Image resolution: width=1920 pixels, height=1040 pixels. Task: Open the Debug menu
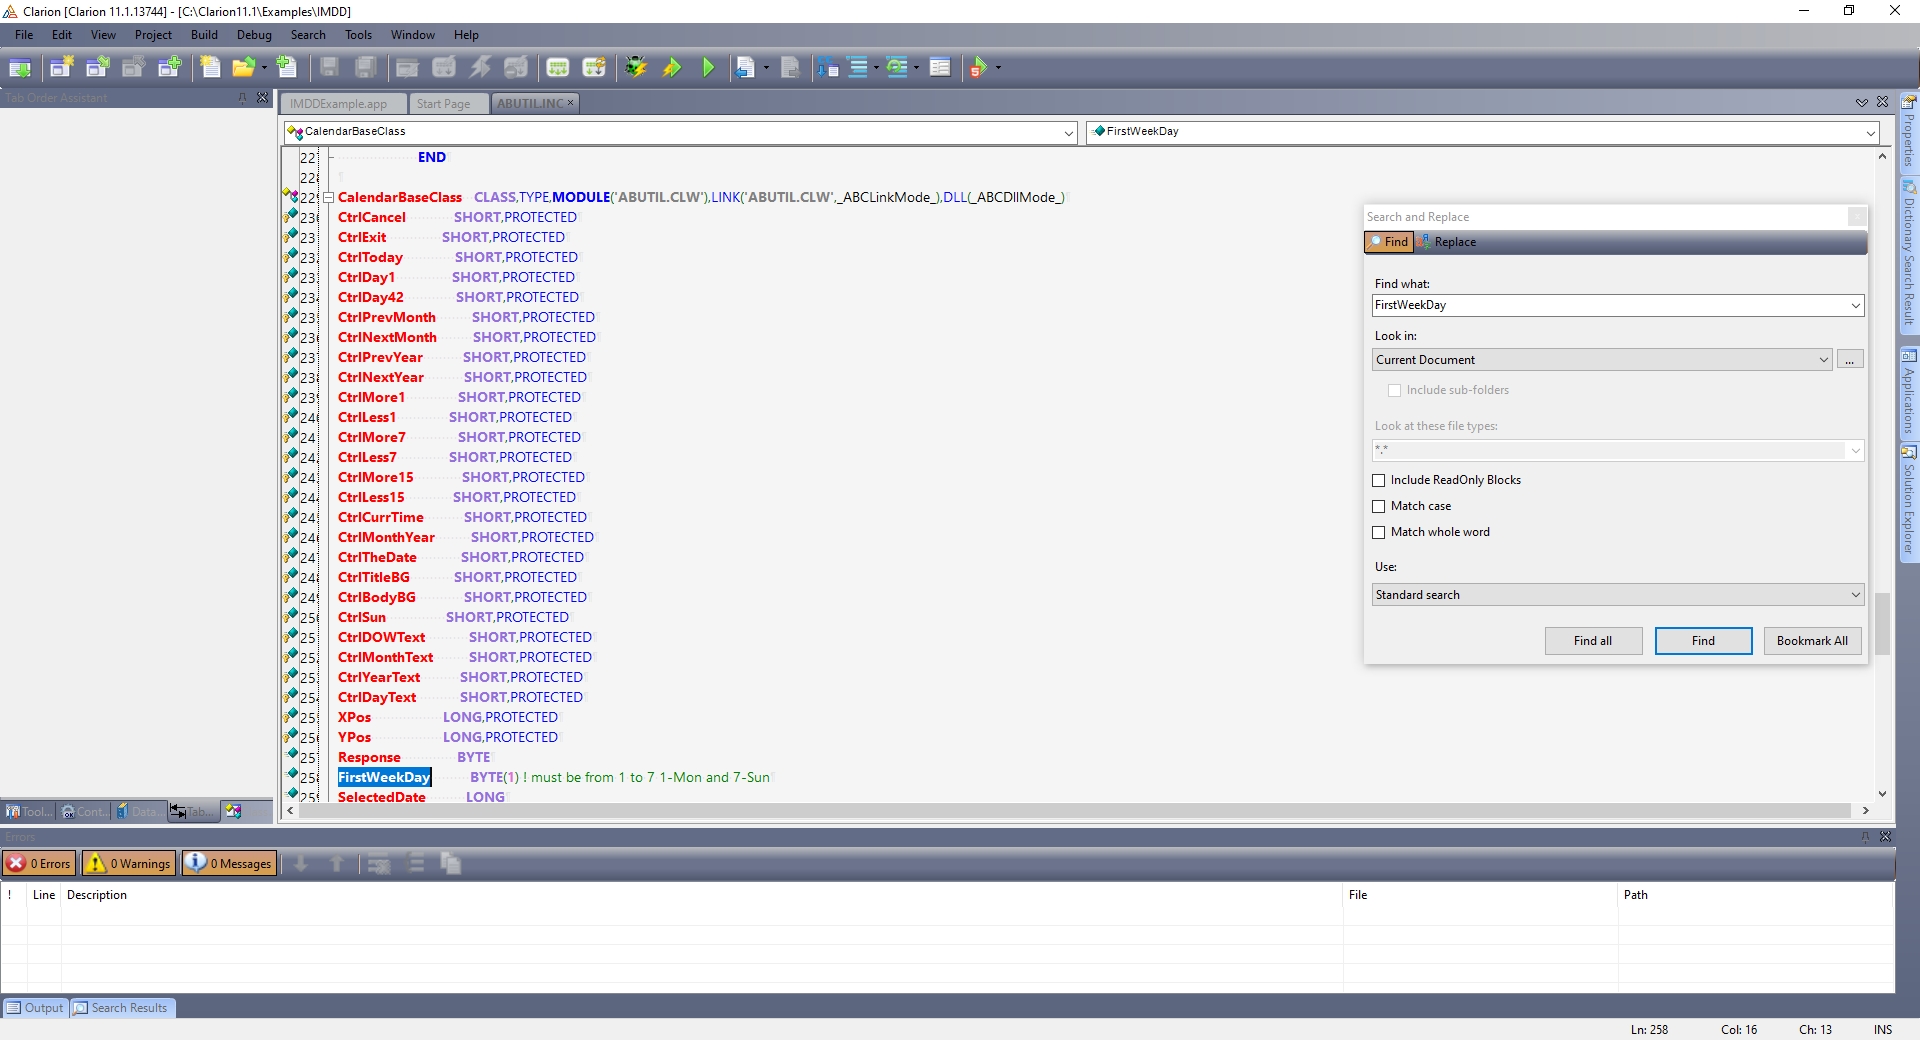pos(254,35)
